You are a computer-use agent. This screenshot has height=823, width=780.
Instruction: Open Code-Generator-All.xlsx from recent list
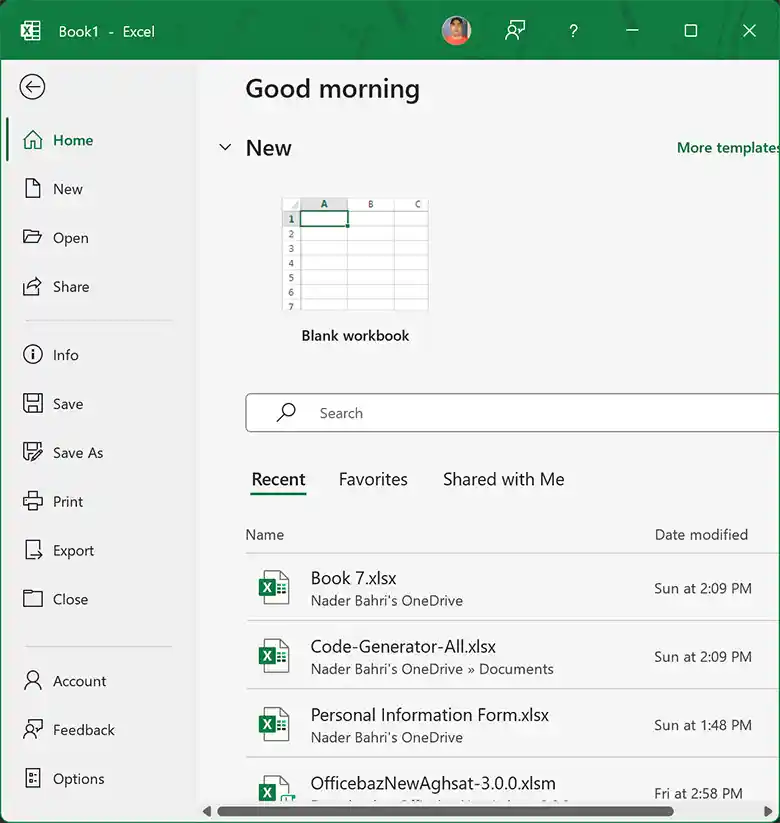(x=512, y=656)
